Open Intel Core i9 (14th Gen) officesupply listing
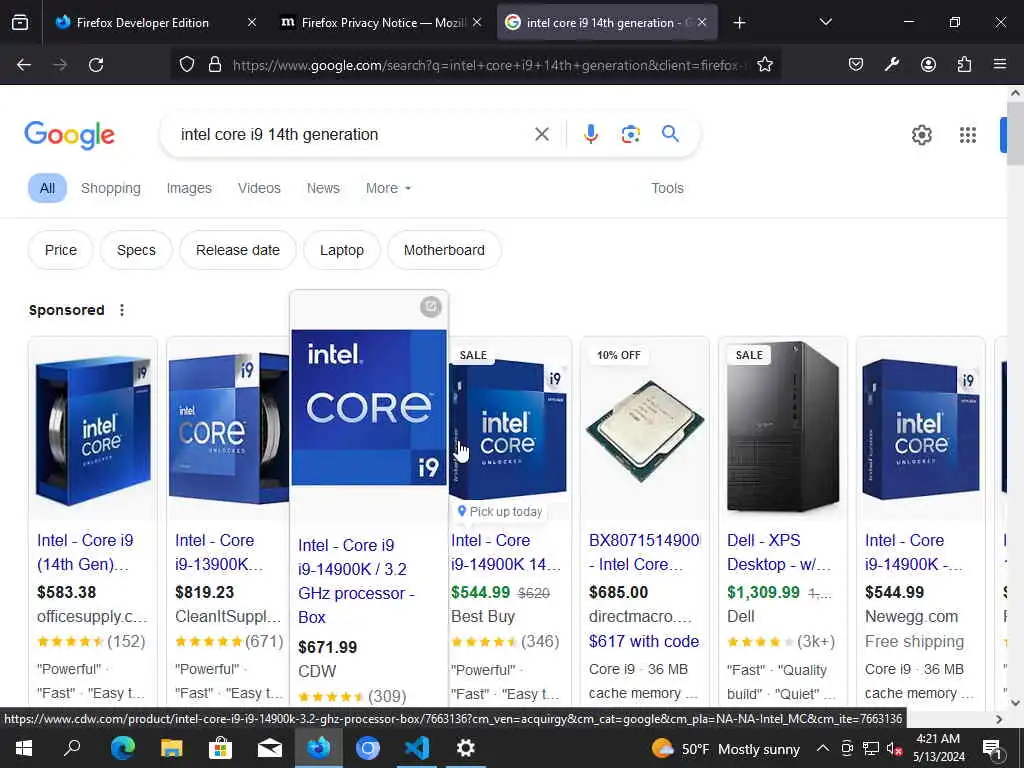Screen dimensions: 1024x768 pos(85,552)
